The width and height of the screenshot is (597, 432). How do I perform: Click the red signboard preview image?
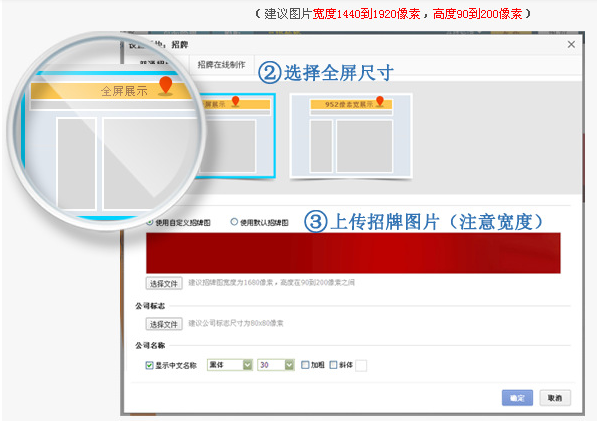(353, 253)
